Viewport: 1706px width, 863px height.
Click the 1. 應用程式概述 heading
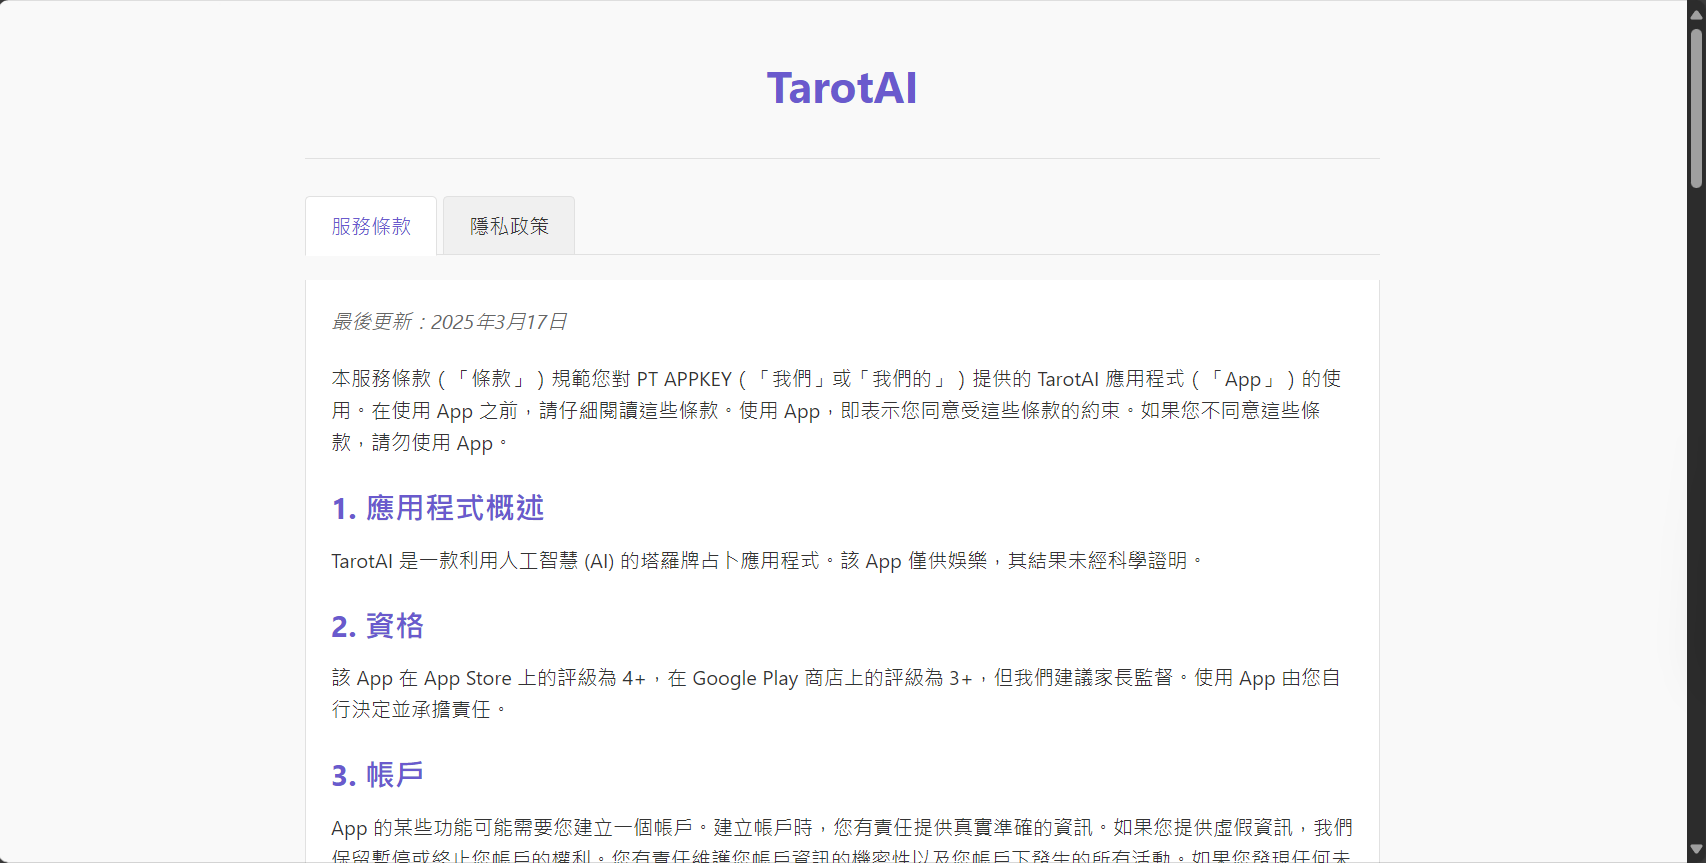tap(438, 508)
